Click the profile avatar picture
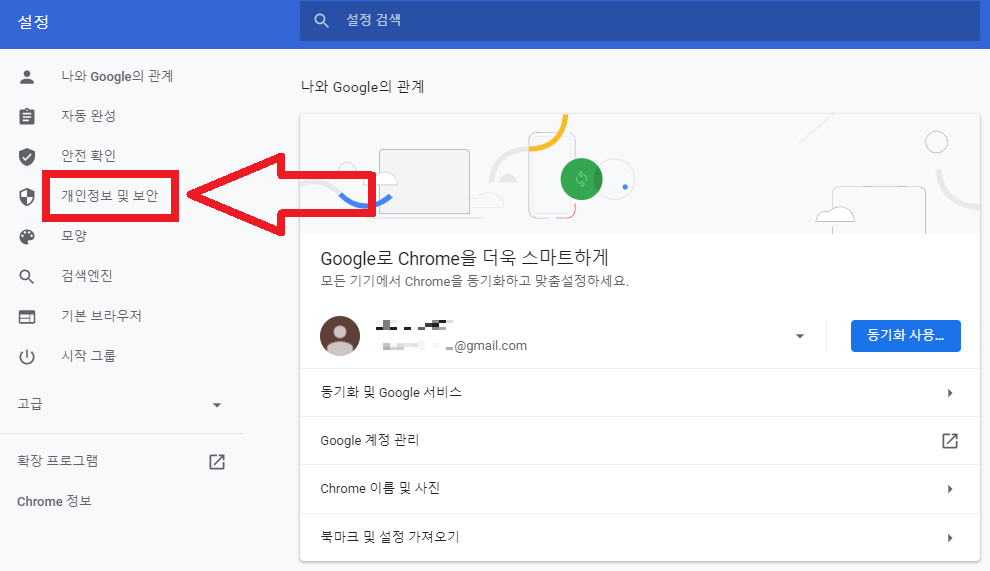 (340, 336)
